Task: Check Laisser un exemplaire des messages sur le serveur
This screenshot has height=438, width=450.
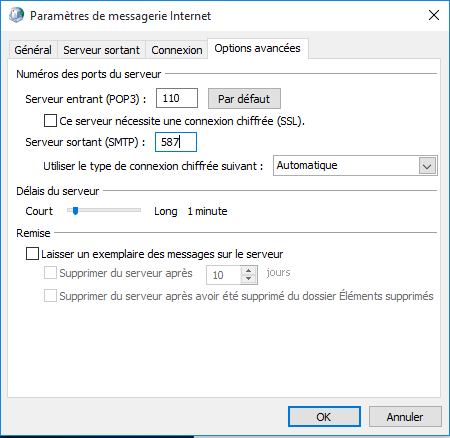Action: click(x=32, y=254)
